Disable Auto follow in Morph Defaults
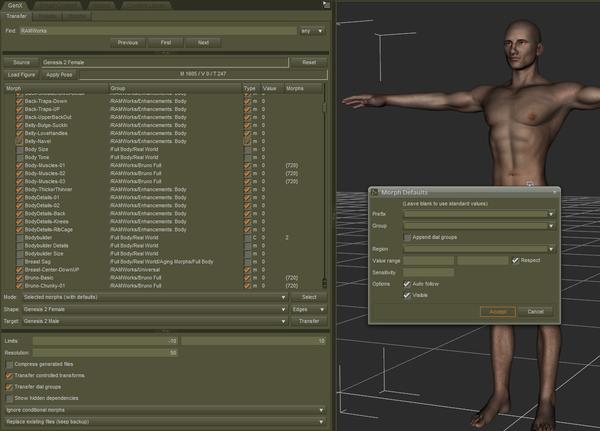Viewport: 600px width, 431px height. [407, 285]
